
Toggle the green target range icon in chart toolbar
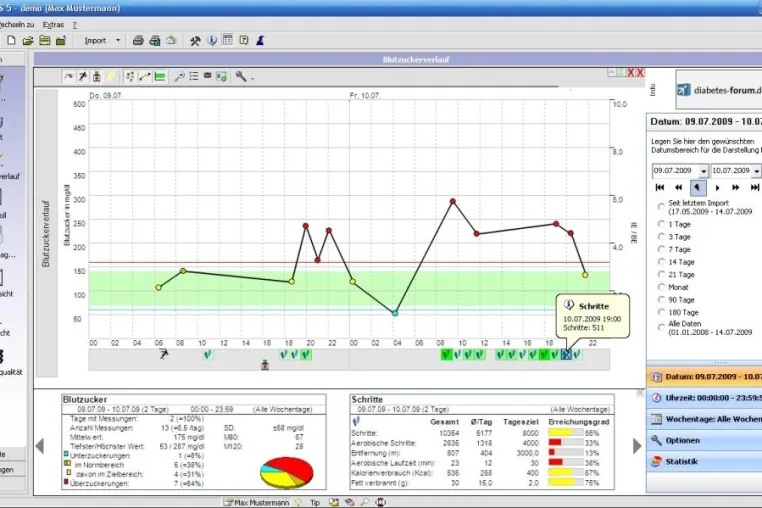159,76
